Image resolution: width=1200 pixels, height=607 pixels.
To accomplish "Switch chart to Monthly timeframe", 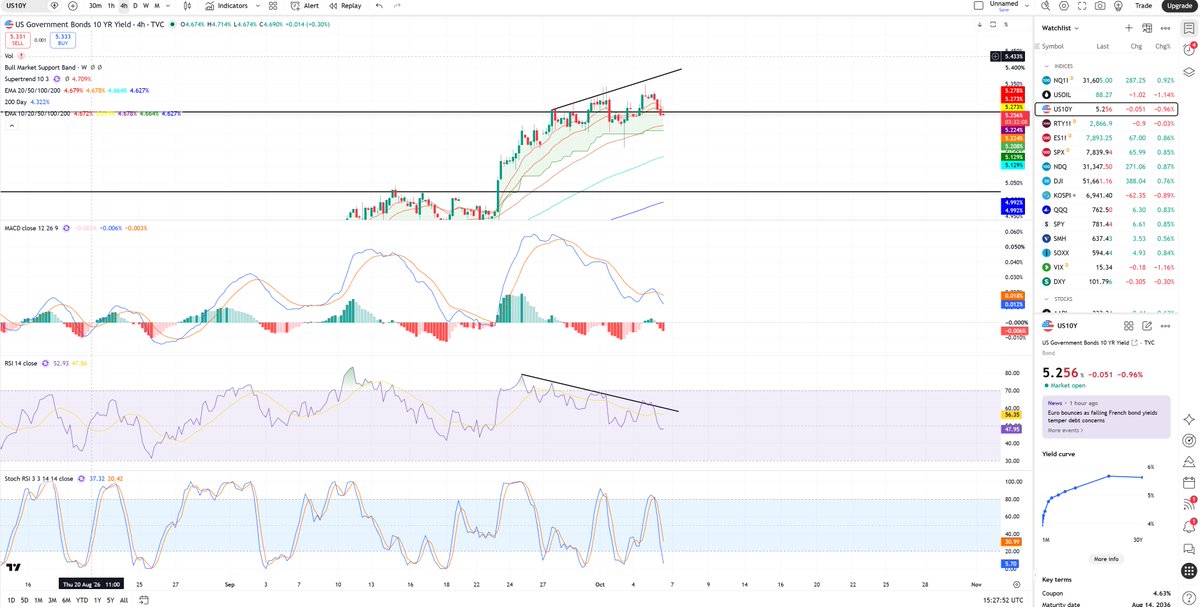I will 157,5.
